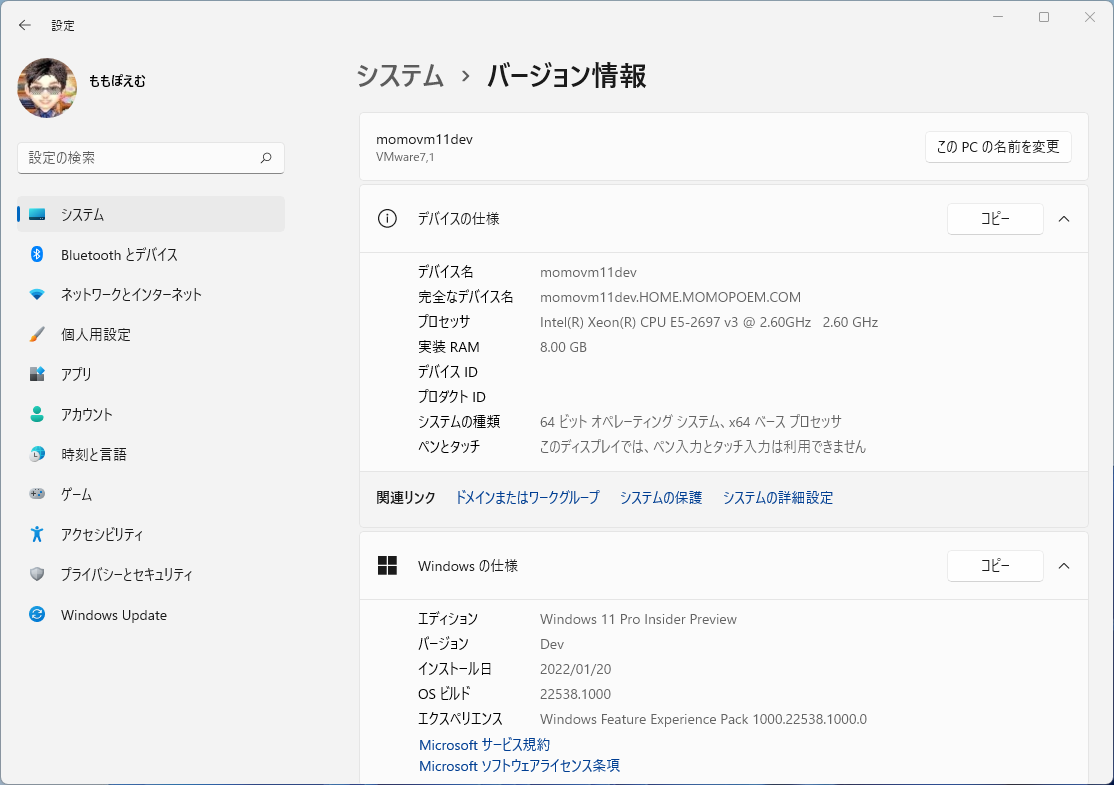Click この PC の名前を変更 button
Viewport: 1114px width, 785px height.
pos(997,147)
